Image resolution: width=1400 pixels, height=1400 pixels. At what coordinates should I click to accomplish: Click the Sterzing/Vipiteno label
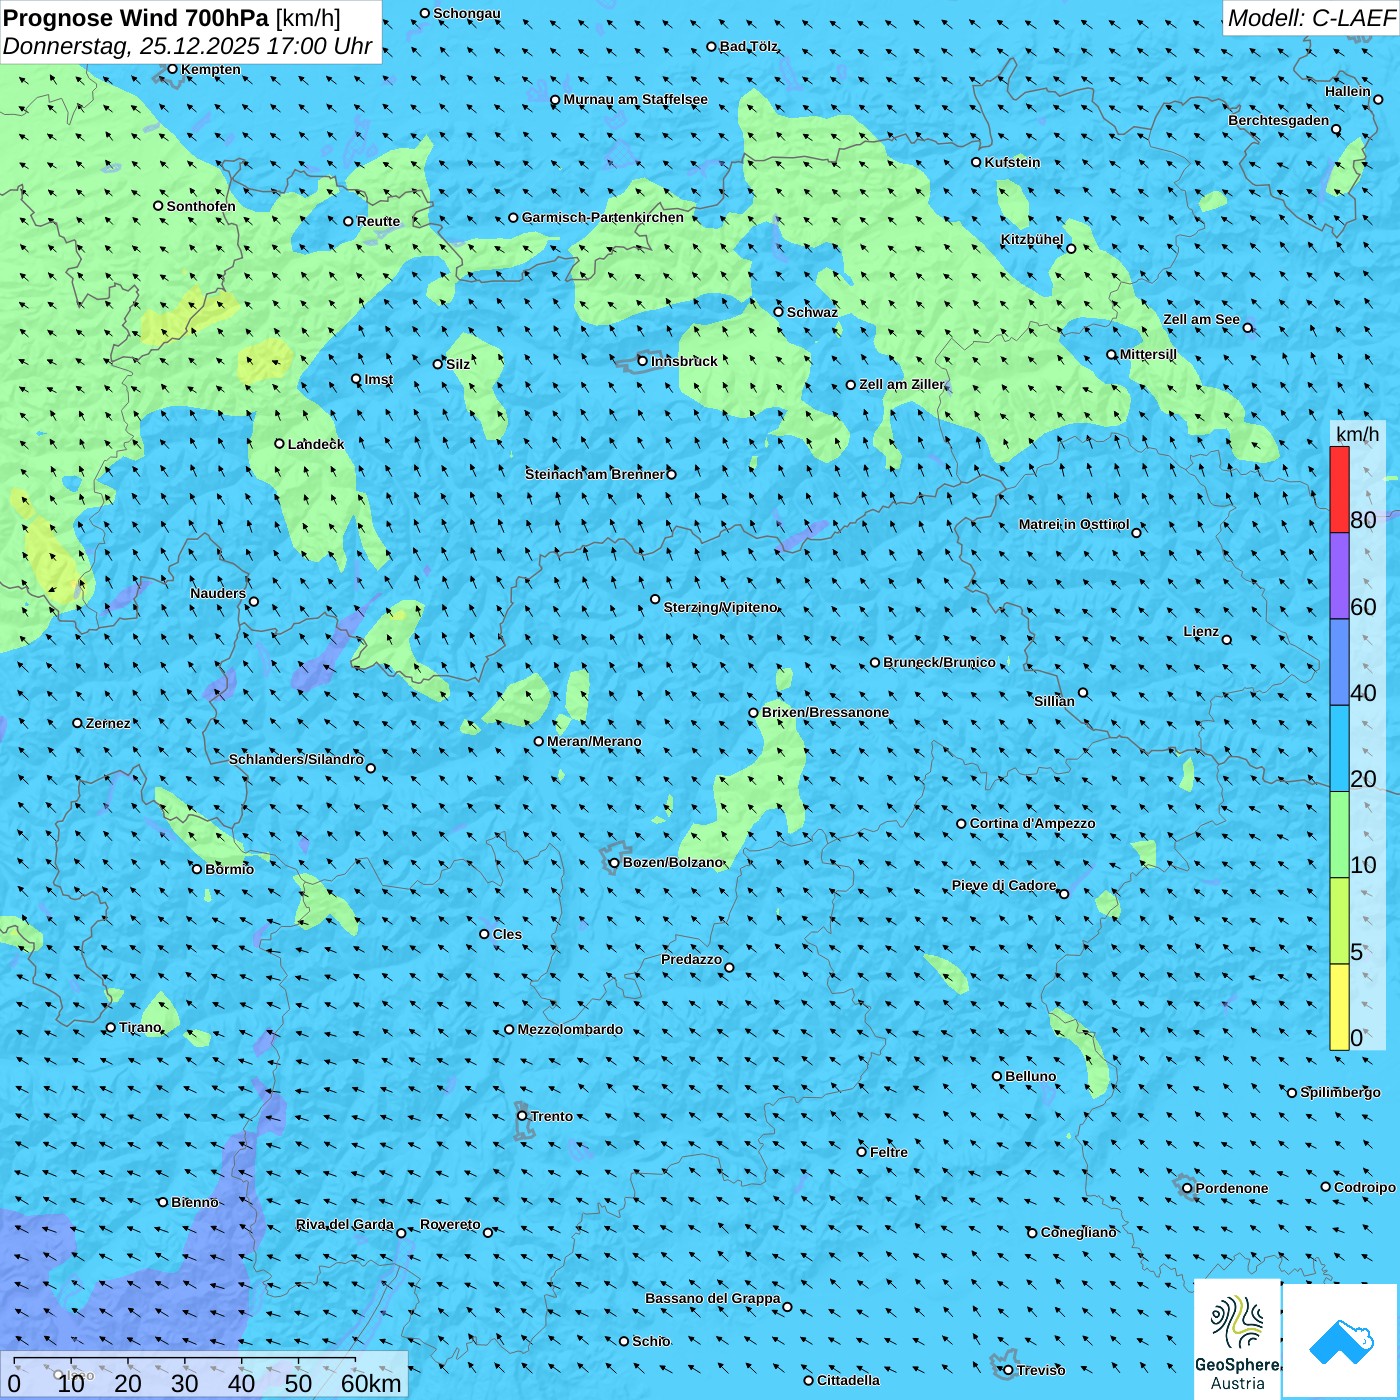pos(721,607)
